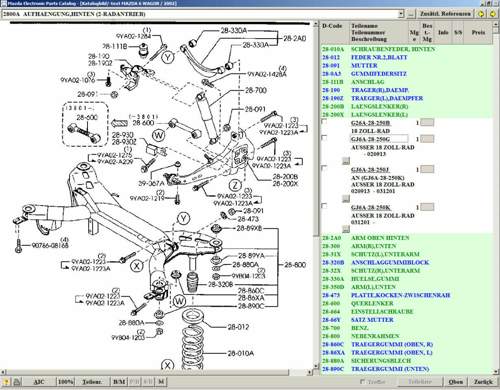This screenshot has height=390, width=500.
Task: Select row 28-200B LAENGSLENKER(R)
Action: click(406, 106)
